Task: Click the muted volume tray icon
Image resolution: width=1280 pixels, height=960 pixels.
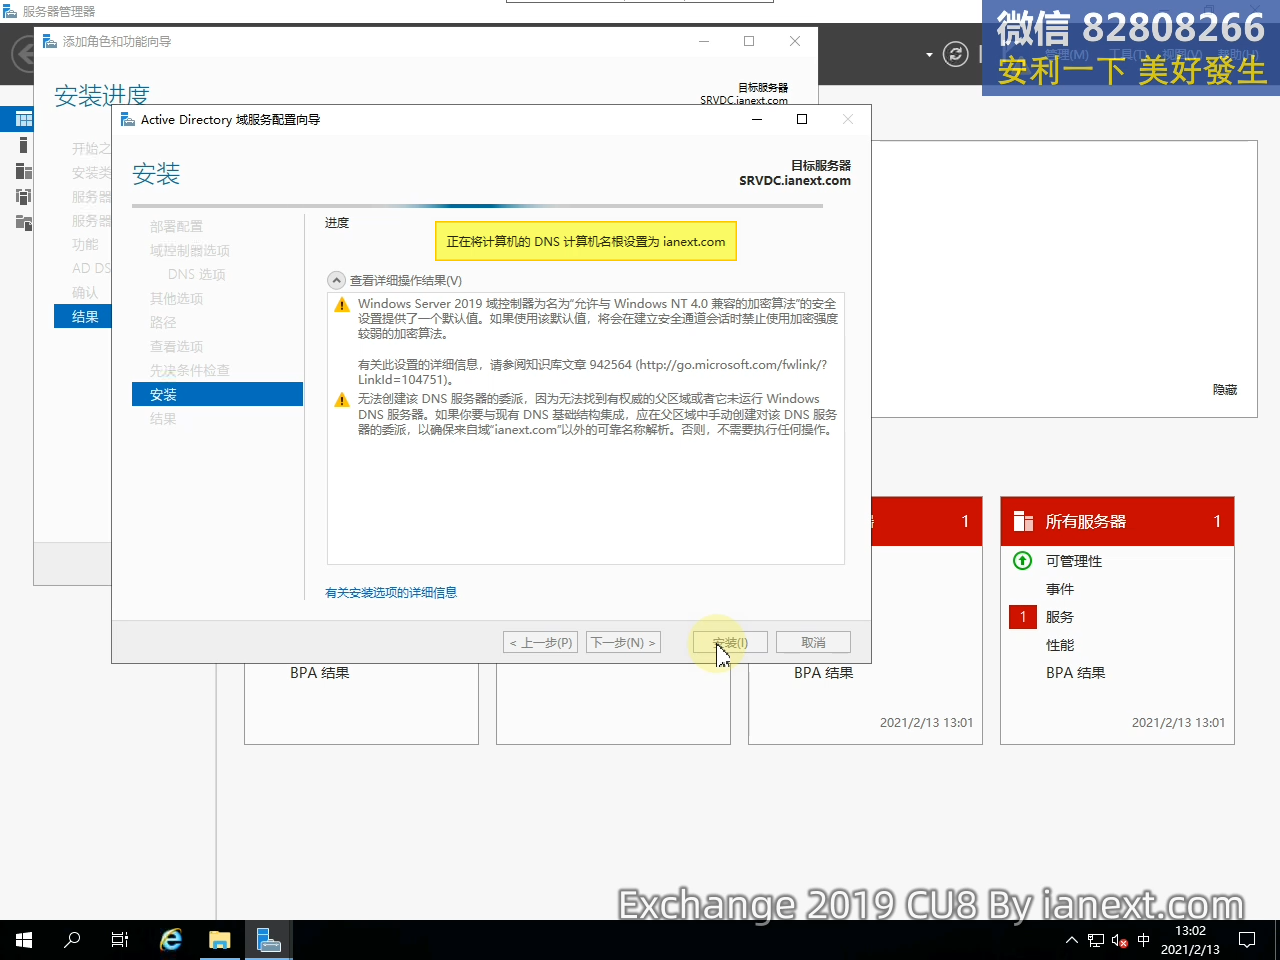Action: pyautogui.click(x=1120, y=940)
